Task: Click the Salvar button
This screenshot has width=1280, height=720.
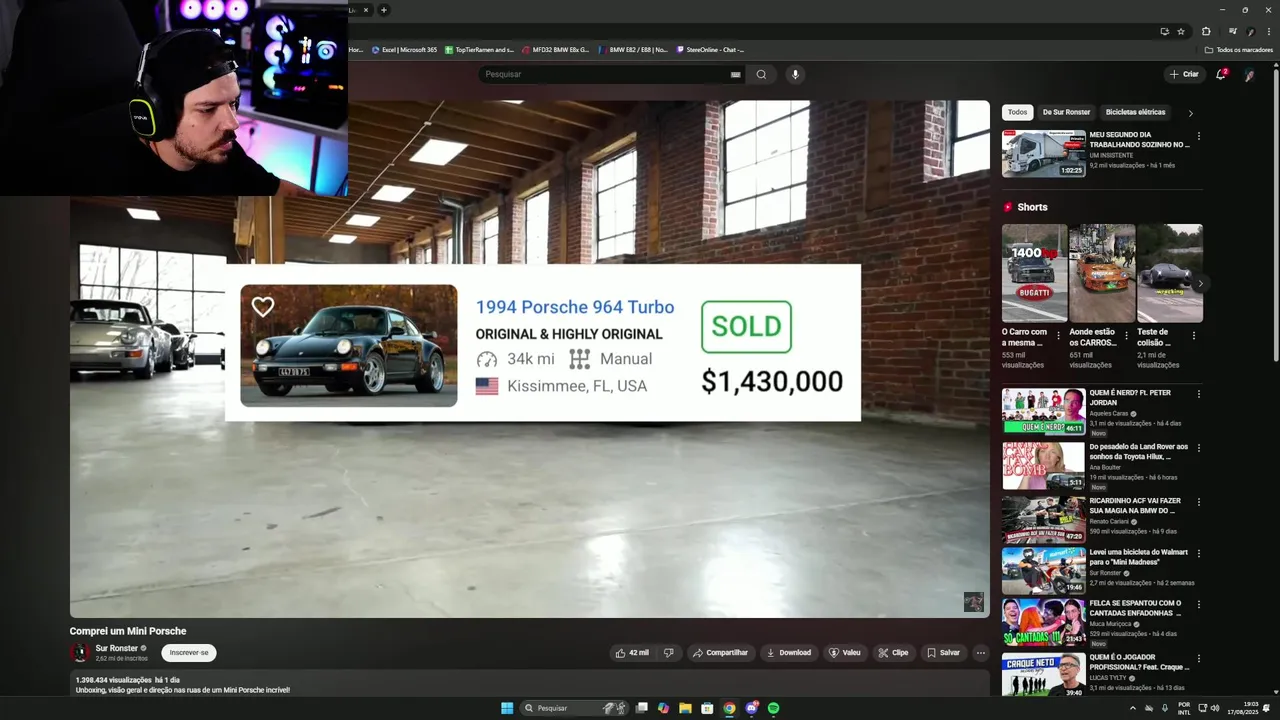Action: click(943, 653)
